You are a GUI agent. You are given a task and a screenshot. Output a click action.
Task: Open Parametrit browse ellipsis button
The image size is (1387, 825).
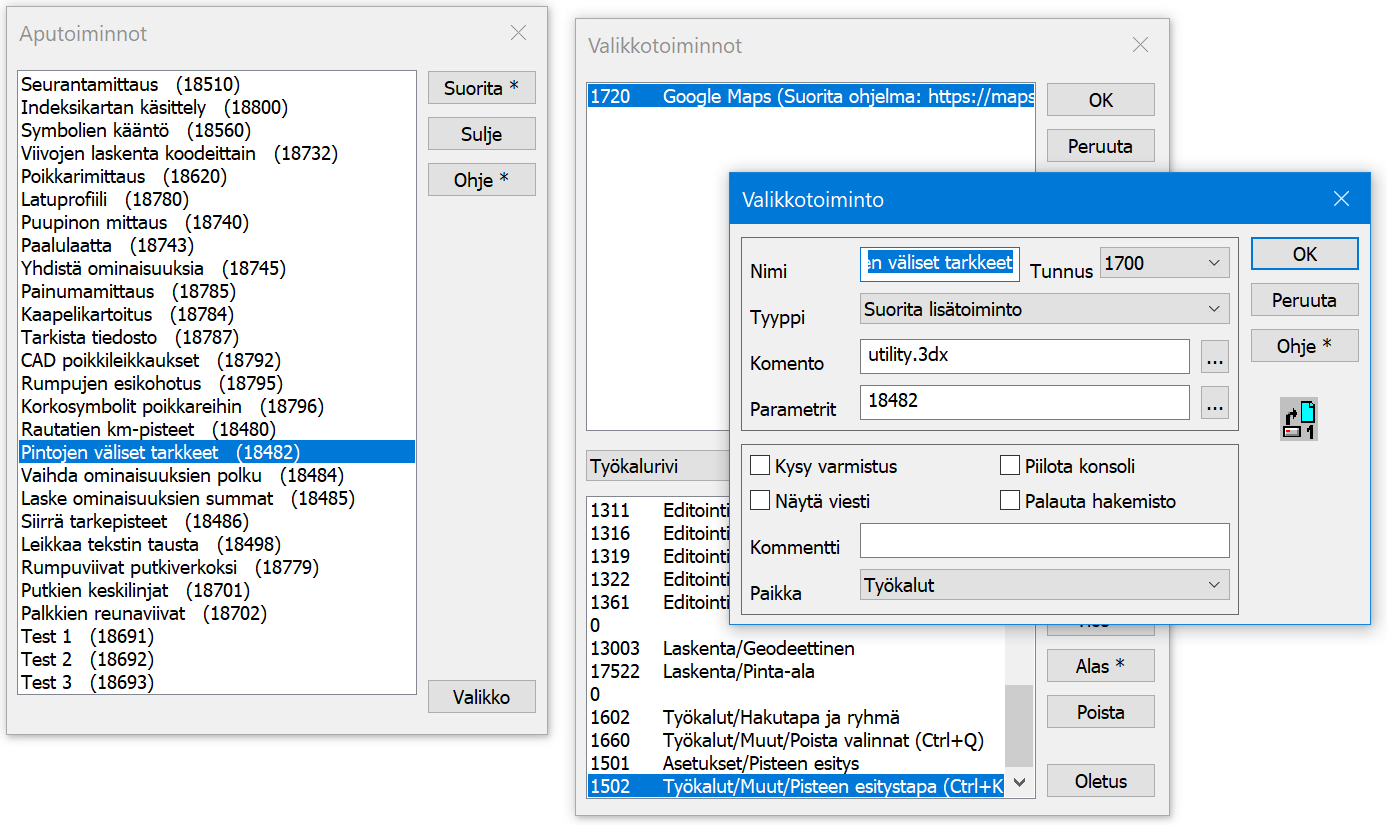(1214, 403)
